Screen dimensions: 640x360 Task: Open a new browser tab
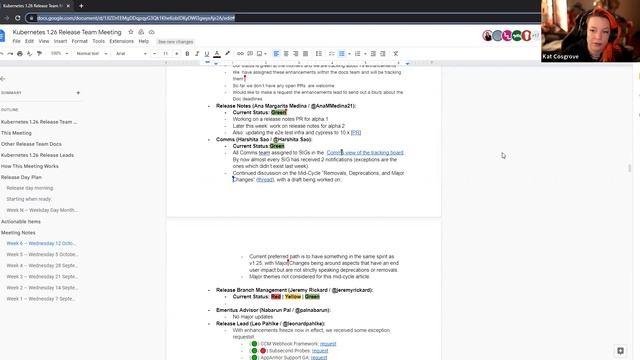pyautogui.click(x=81, y=6)
